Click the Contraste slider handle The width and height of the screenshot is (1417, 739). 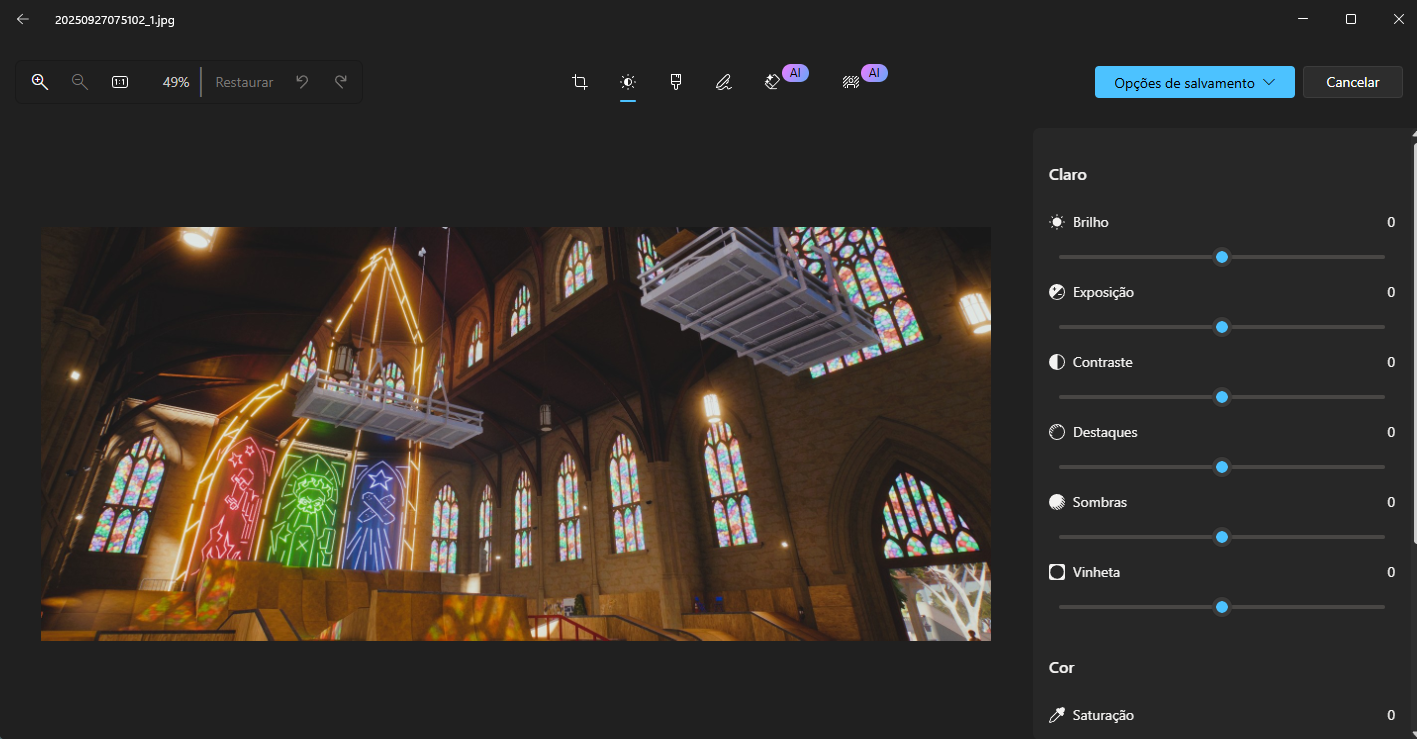[1222, 397]
